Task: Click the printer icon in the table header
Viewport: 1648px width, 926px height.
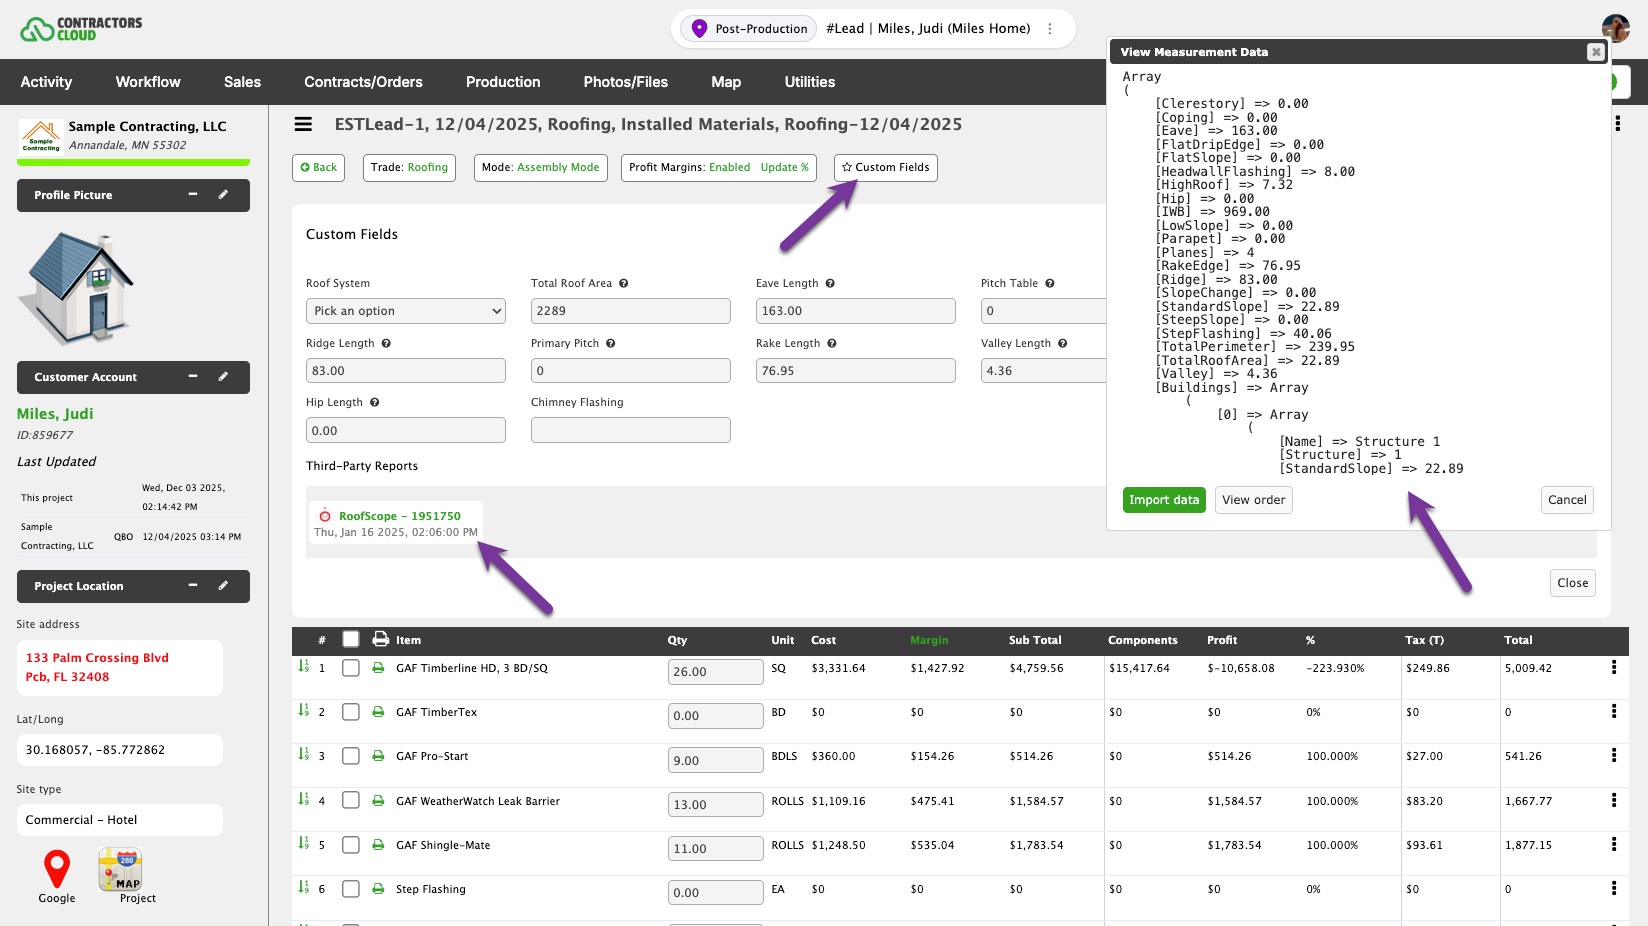Action: (380, 639)
